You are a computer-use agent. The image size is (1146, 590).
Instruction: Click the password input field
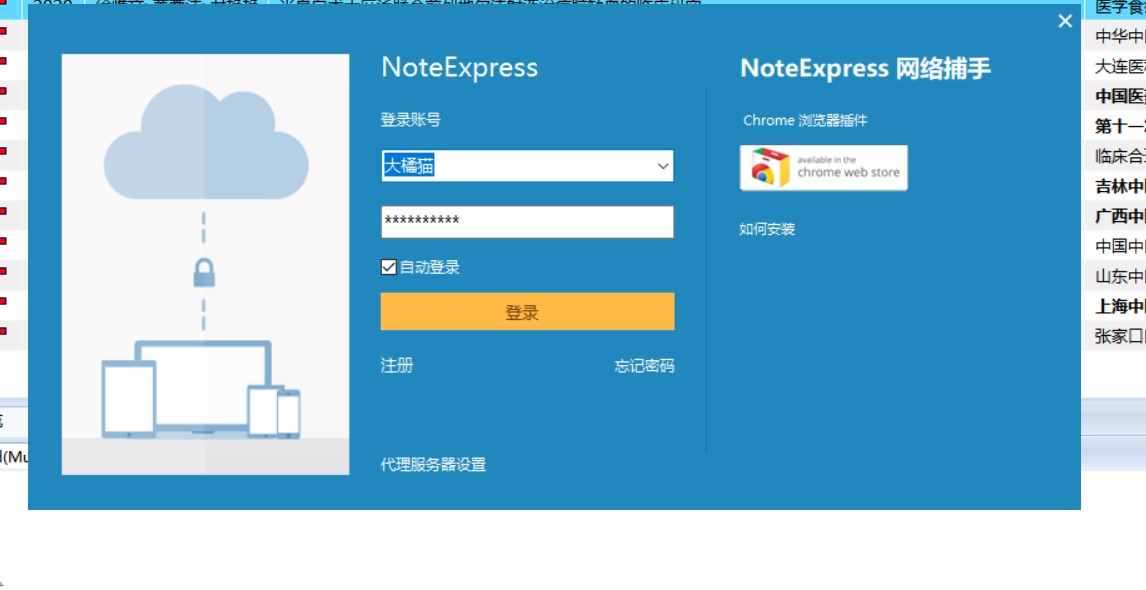click(527, 222)
